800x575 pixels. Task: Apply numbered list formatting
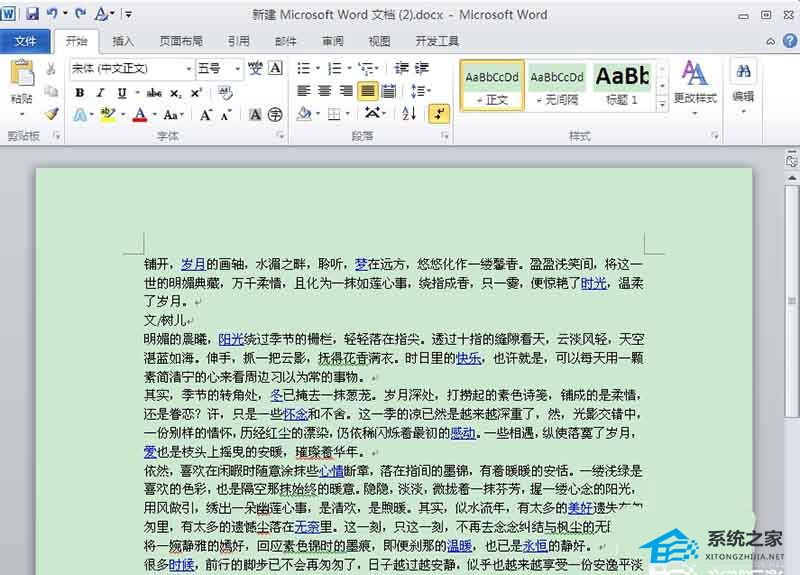click(335, 68)
